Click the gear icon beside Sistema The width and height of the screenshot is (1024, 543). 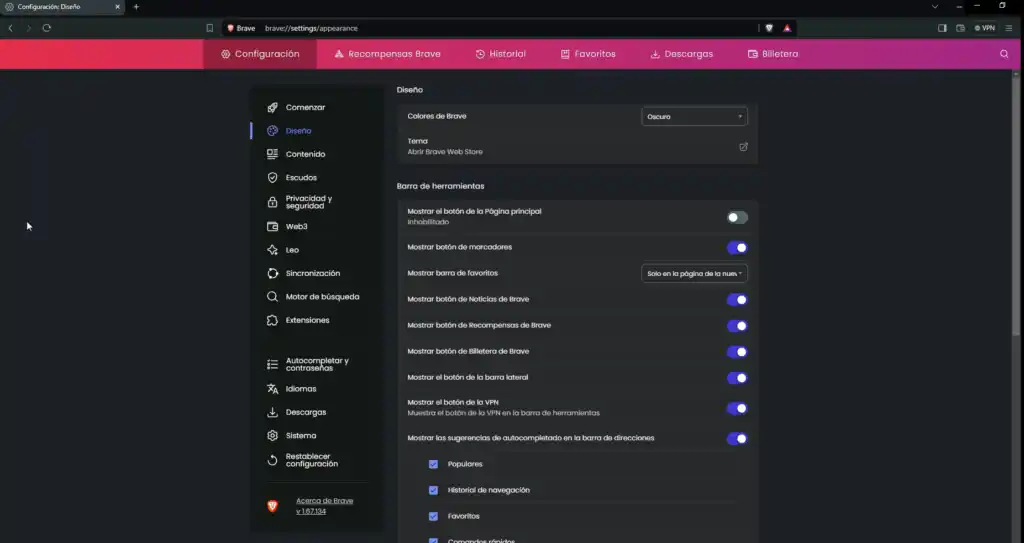click(272, 436)
